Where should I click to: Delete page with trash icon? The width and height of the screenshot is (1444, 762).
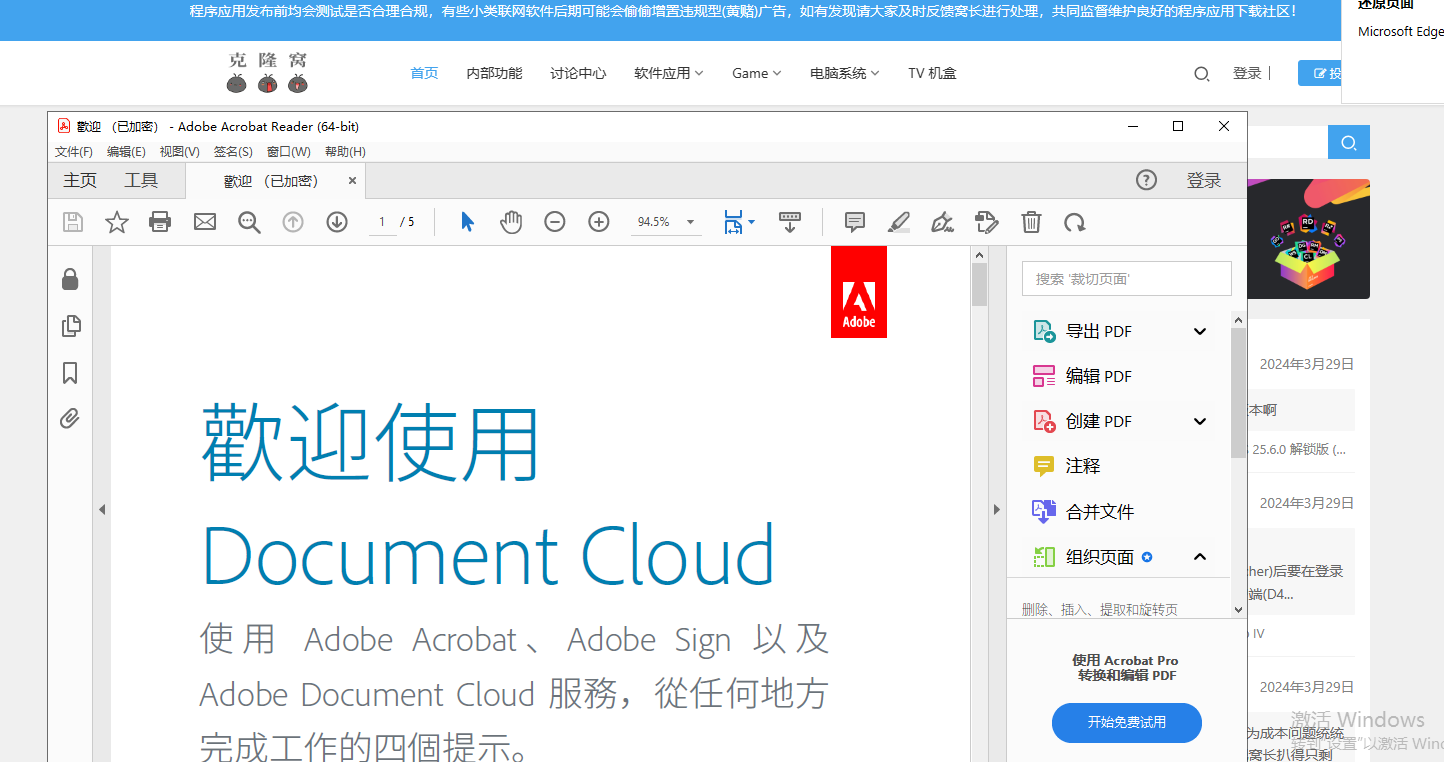[1031, 222]
